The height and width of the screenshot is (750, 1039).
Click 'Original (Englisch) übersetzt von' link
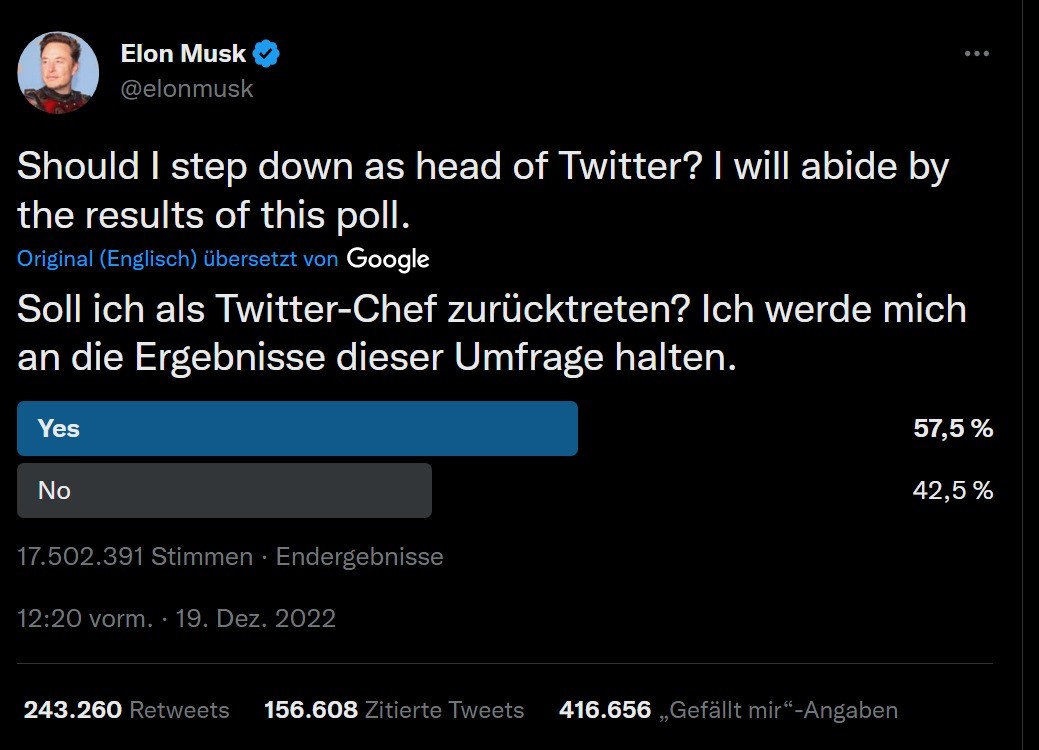point(177,259)
